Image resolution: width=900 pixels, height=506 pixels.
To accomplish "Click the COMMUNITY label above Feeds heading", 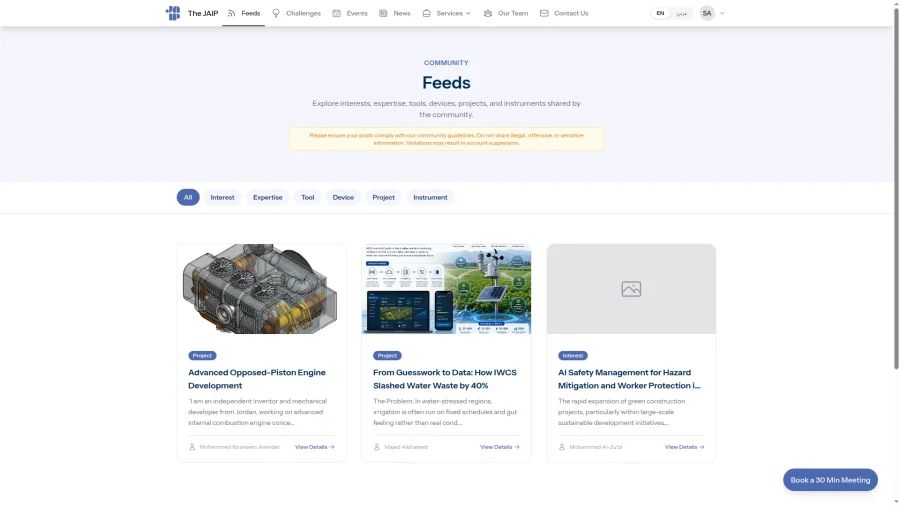I will point(446,63).
